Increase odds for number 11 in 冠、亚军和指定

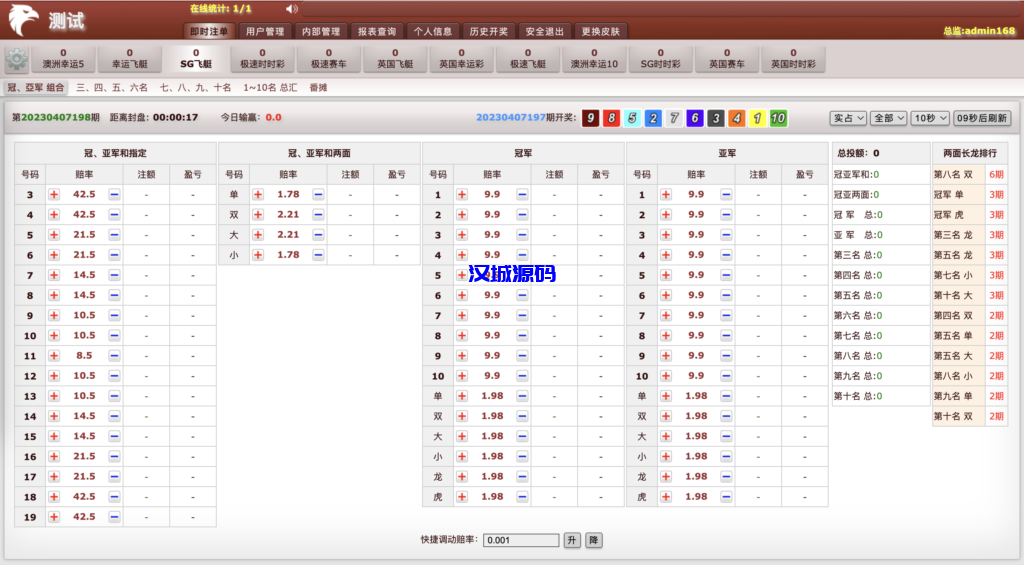[54, 356]
